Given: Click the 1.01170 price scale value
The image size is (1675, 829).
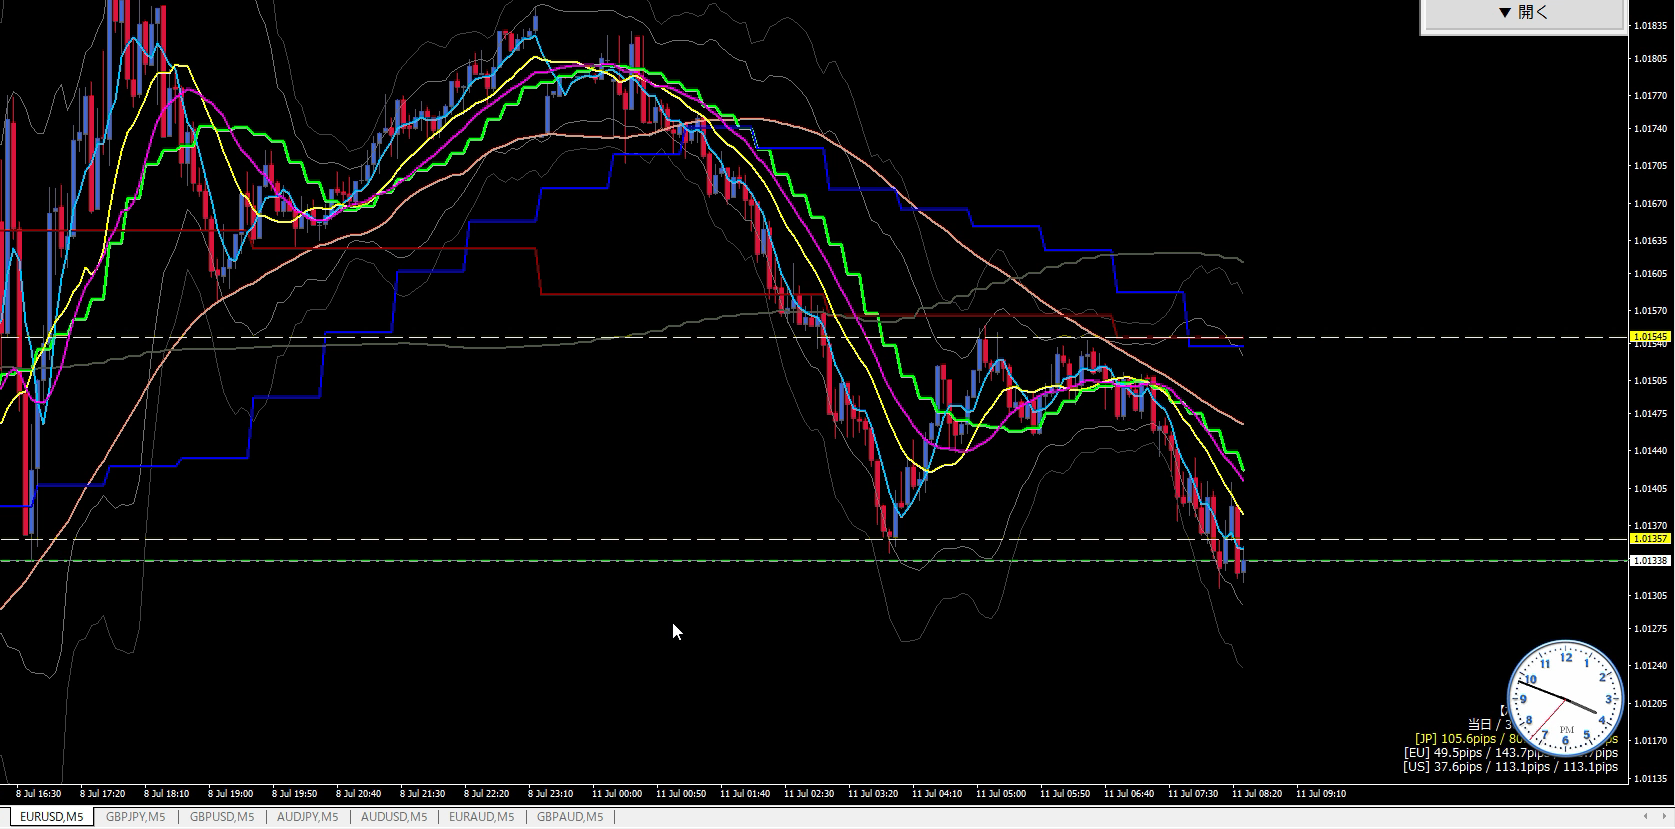Looking at the screenshot, I should [x=1650, y=741].
